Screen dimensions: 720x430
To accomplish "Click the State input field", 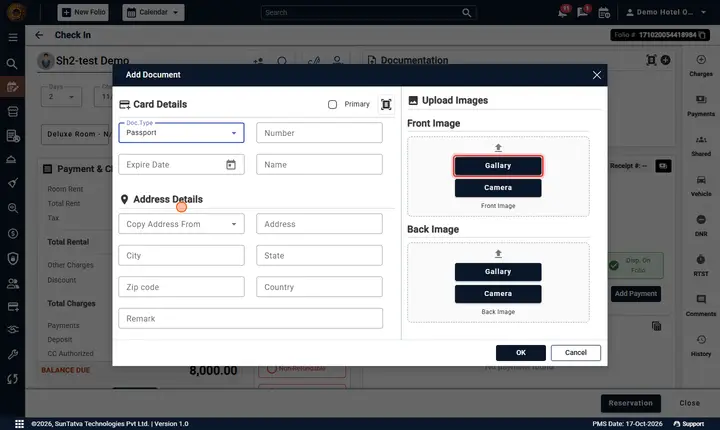I will pos(319,255).
